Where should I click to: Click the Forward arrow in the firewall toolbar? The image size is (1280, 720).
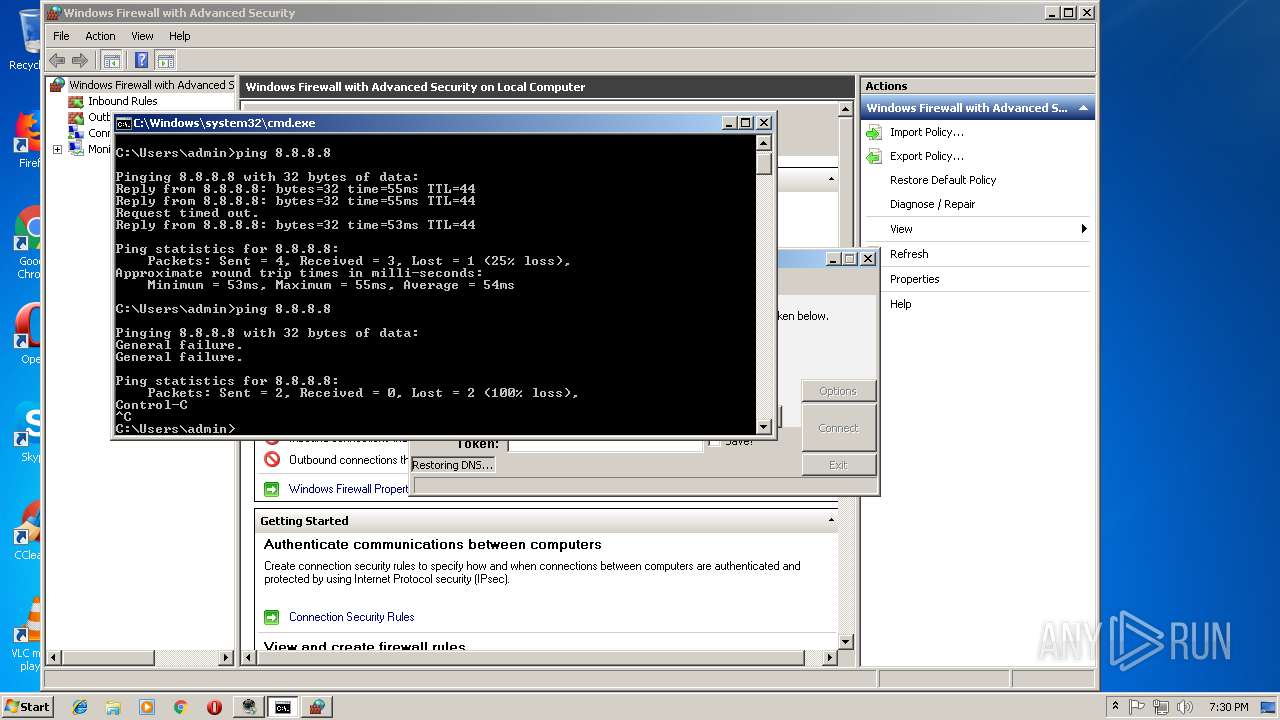coord(80,60)
